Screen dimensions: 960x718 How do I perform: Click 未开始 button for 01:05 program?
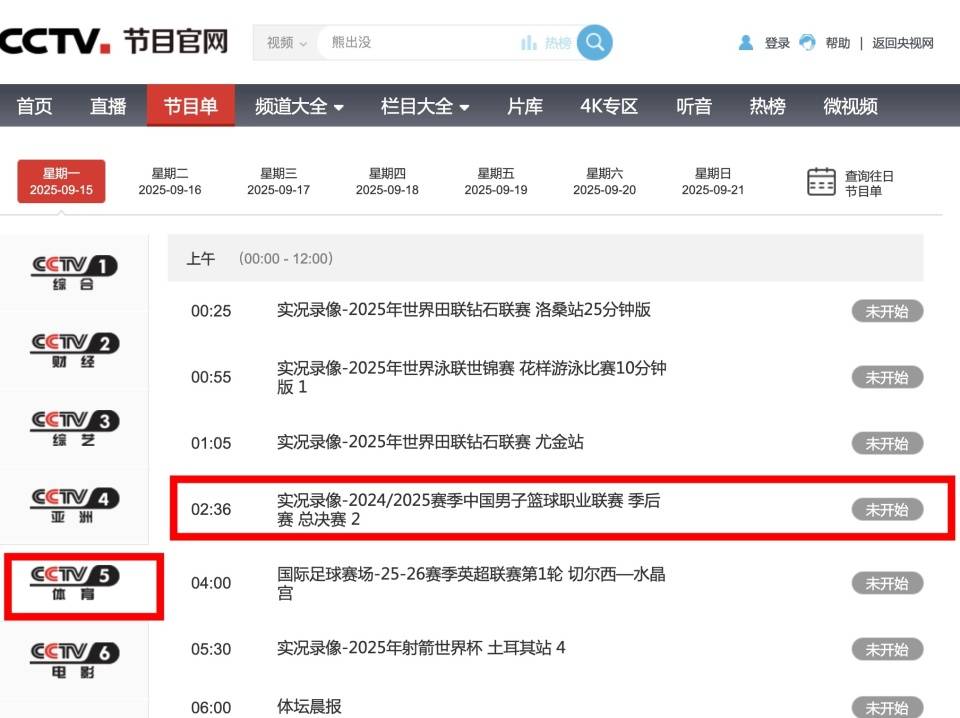[x=887, y=443]
